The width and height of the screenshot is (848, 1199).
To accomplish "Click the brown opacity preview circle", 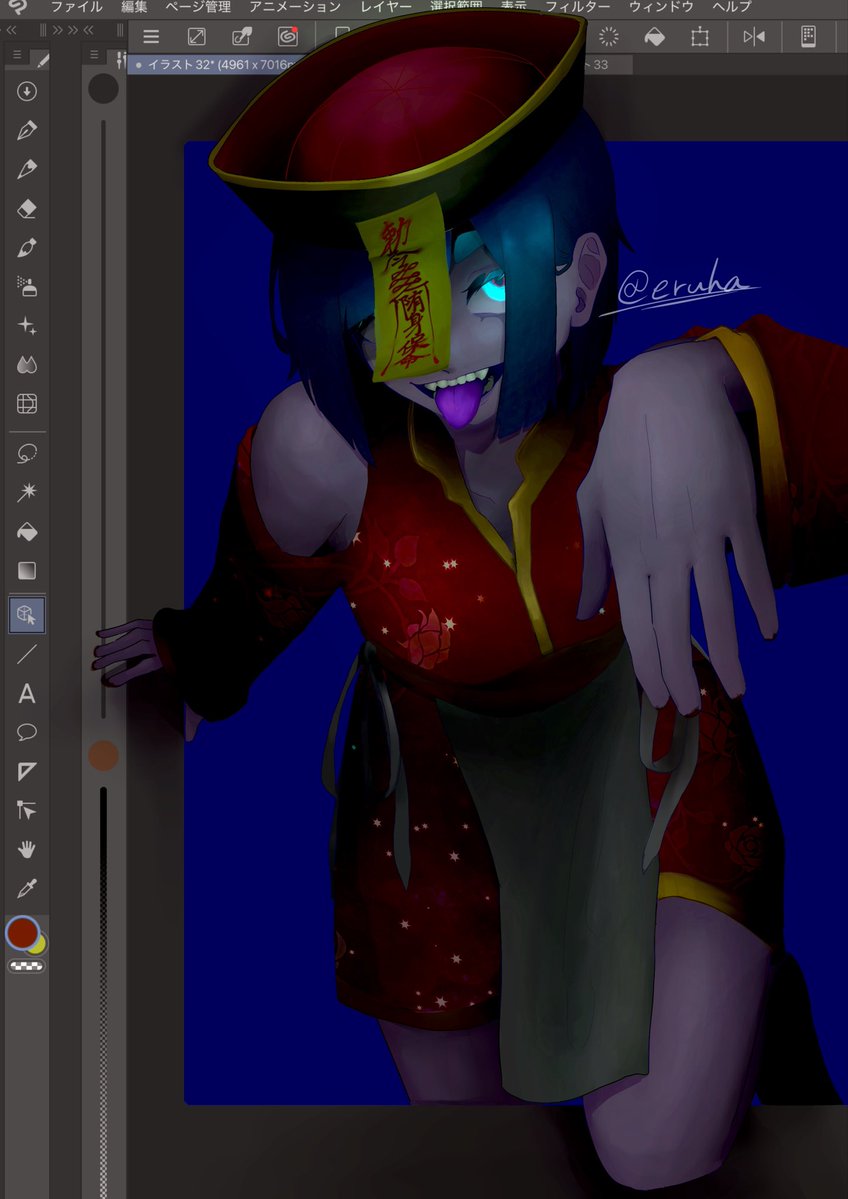I will click(103, 755).
